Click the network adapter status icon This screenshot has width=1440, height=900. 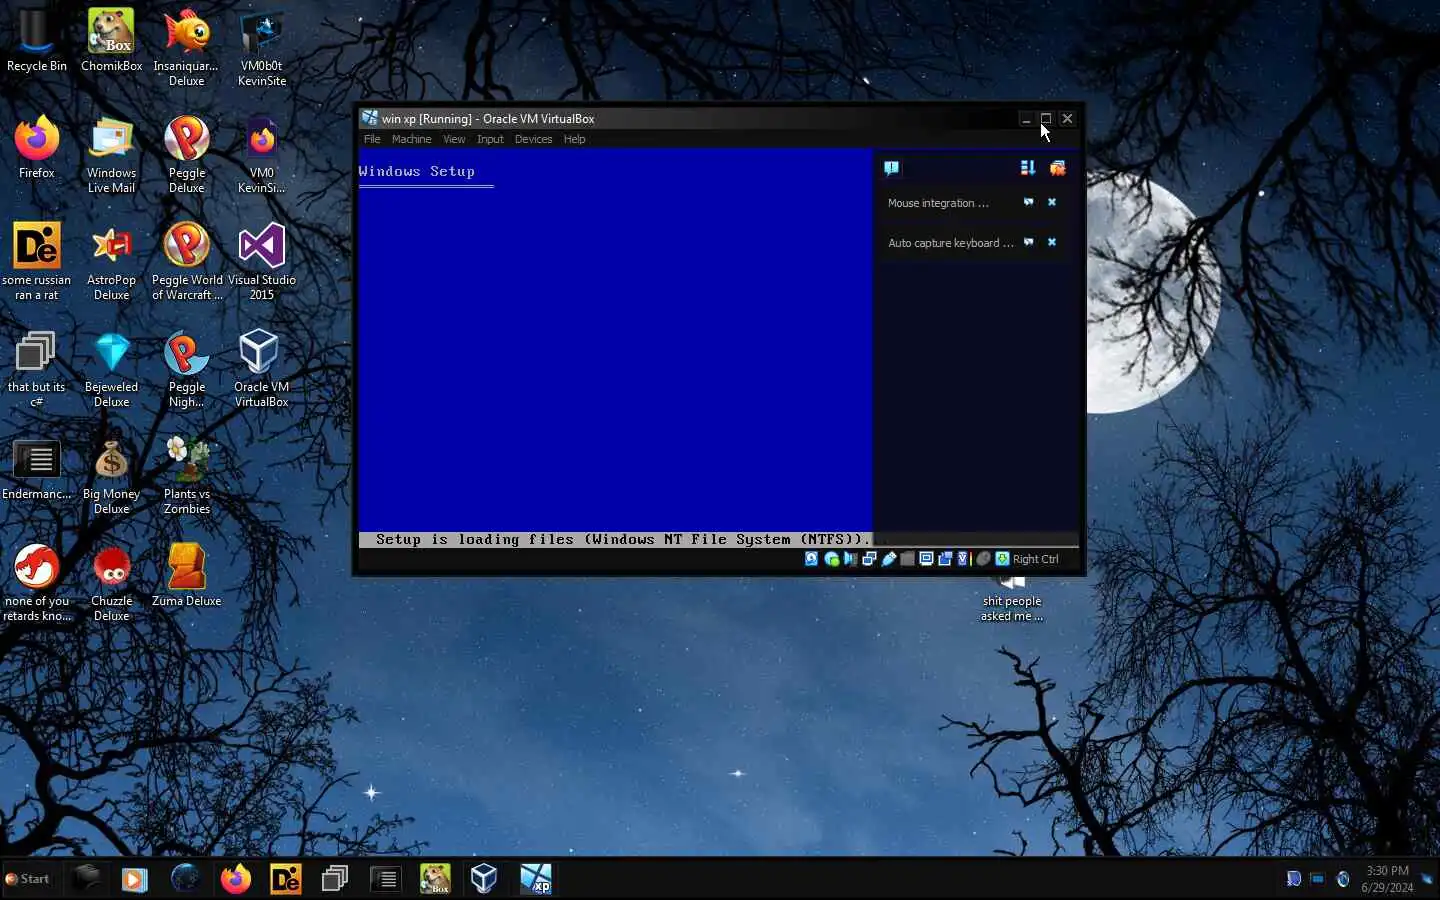click(869, 559)
